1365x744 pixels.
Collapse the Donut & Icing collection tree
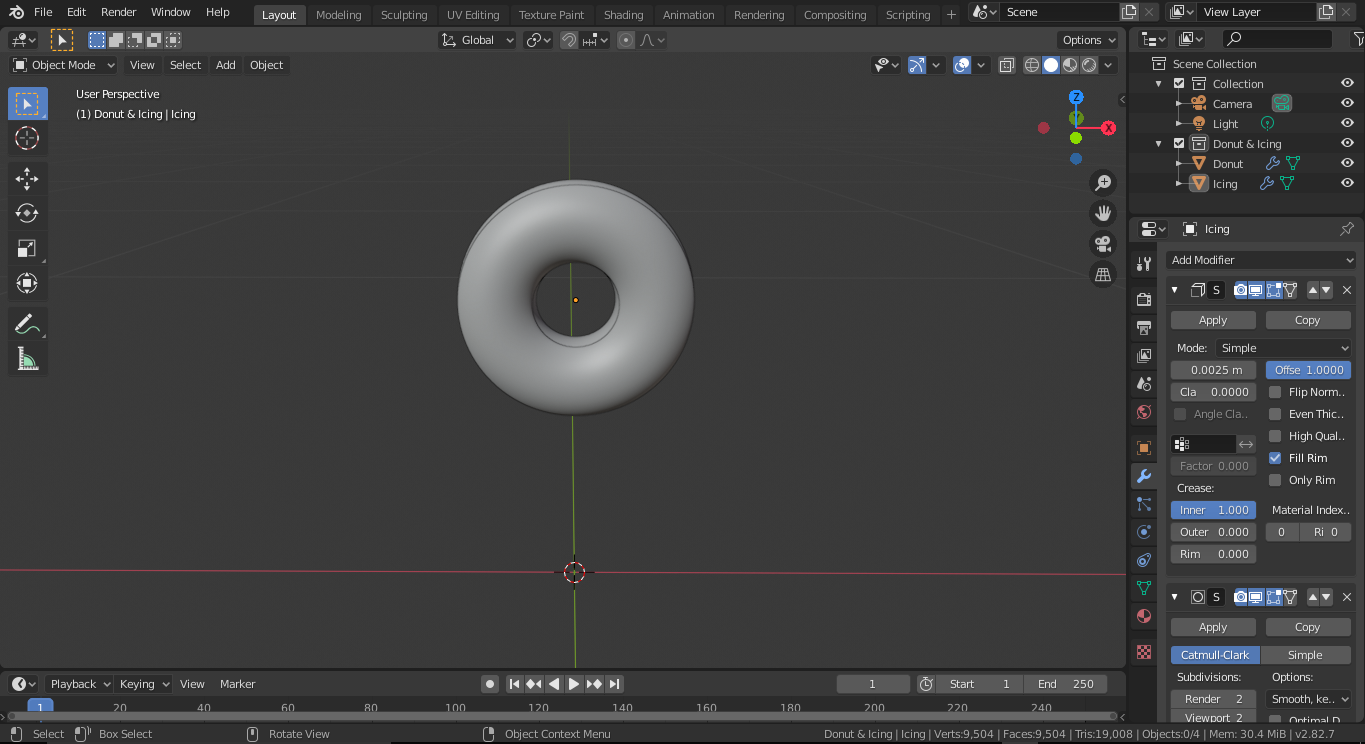click(x=1159, y=143)
